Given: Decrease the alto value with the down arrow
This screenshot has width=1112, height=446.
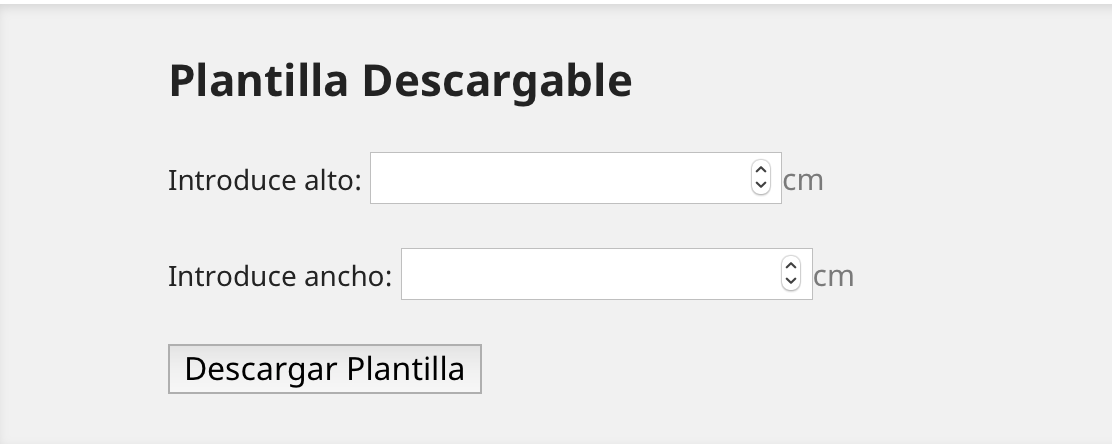Looking at the screenshot, I should tap(760, 185).
